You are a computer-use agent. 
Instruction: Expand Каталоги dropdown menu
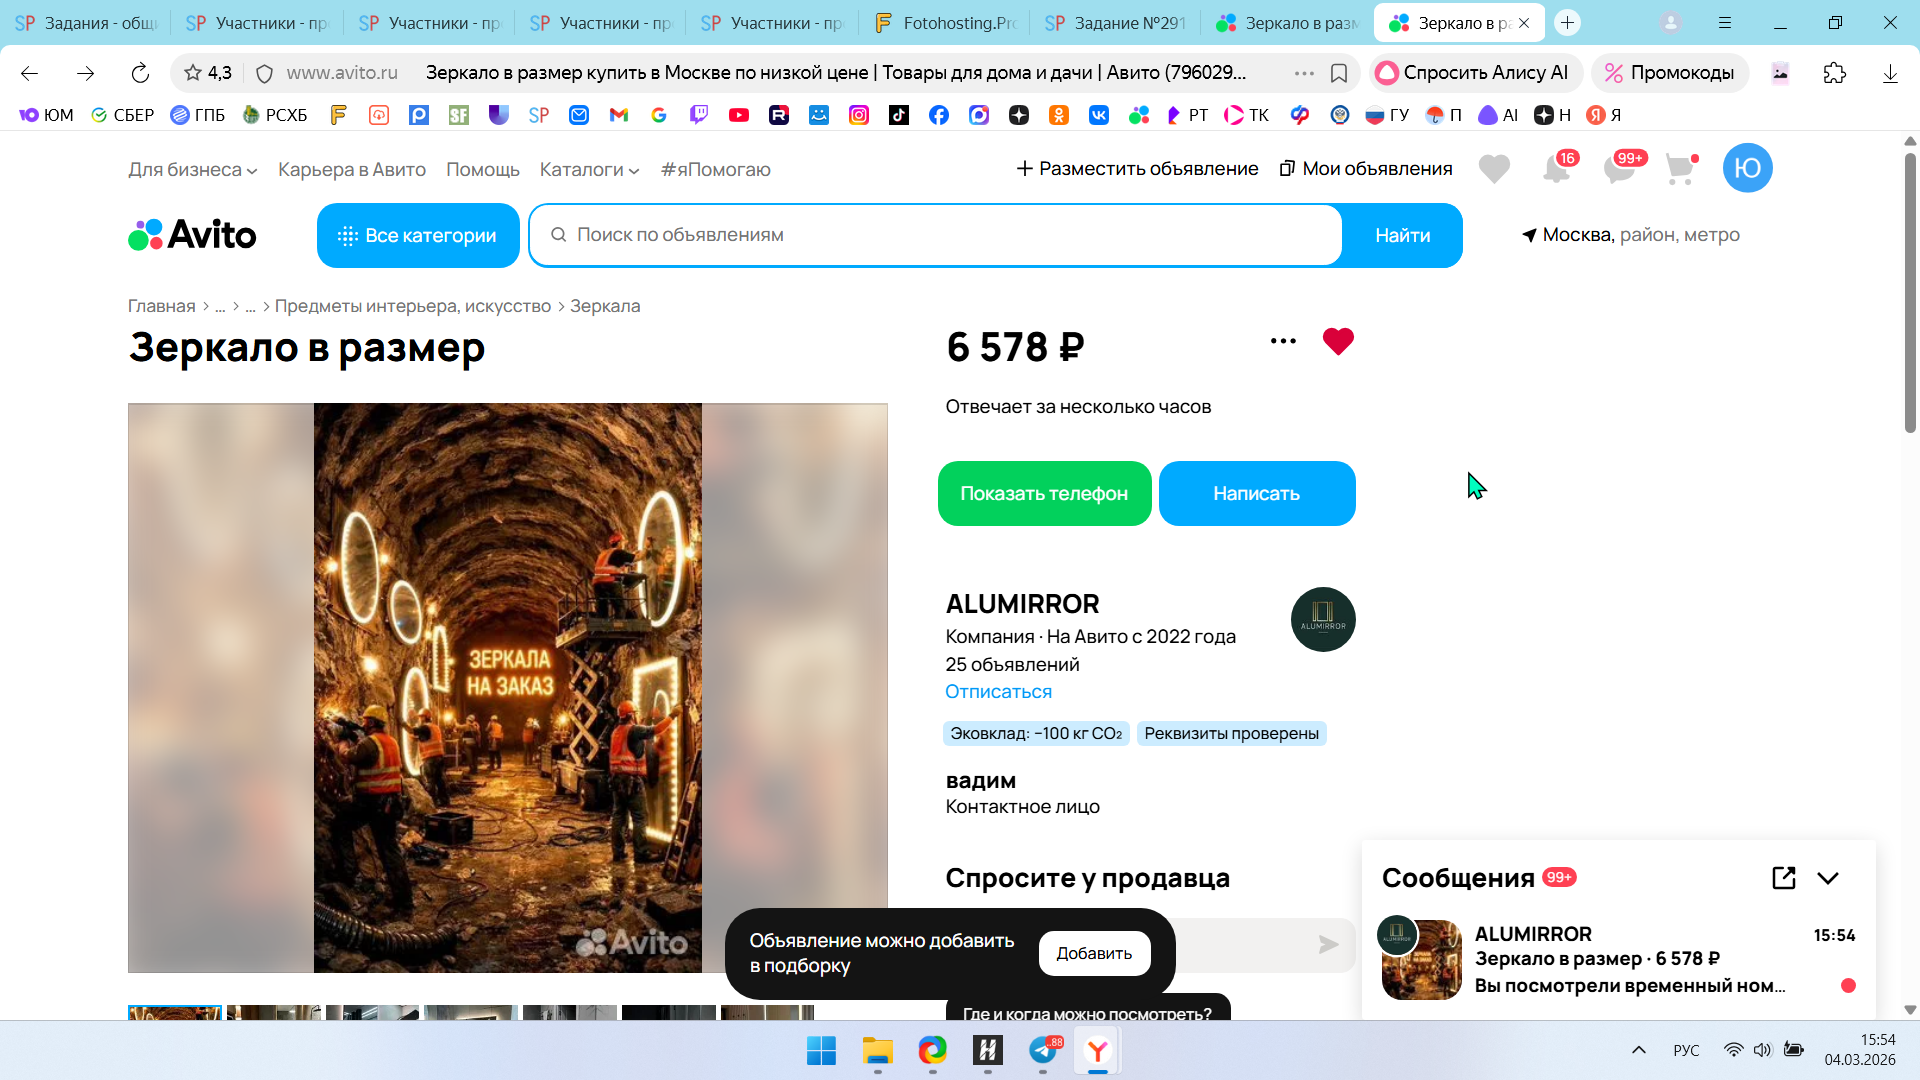pyautogui.click(x=589, y=169)
